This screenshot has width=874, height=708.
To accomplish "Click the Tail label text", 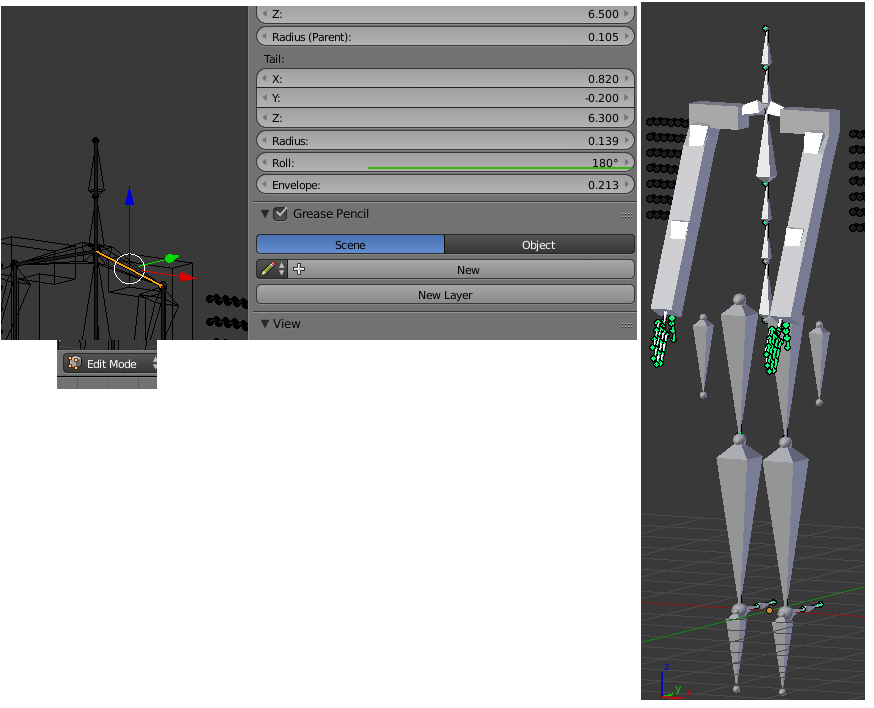I will click(274, 59).
